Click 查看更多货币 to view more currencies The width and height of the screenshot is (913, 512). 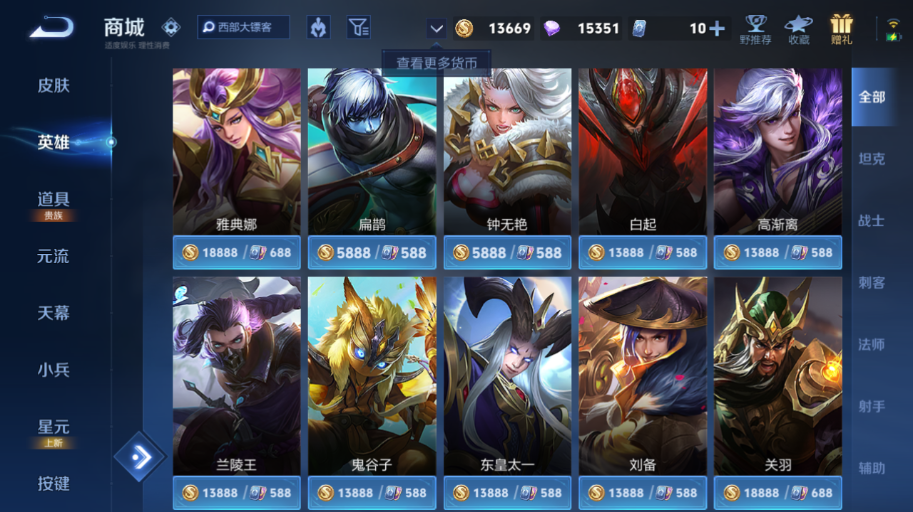tap(437, 62)
